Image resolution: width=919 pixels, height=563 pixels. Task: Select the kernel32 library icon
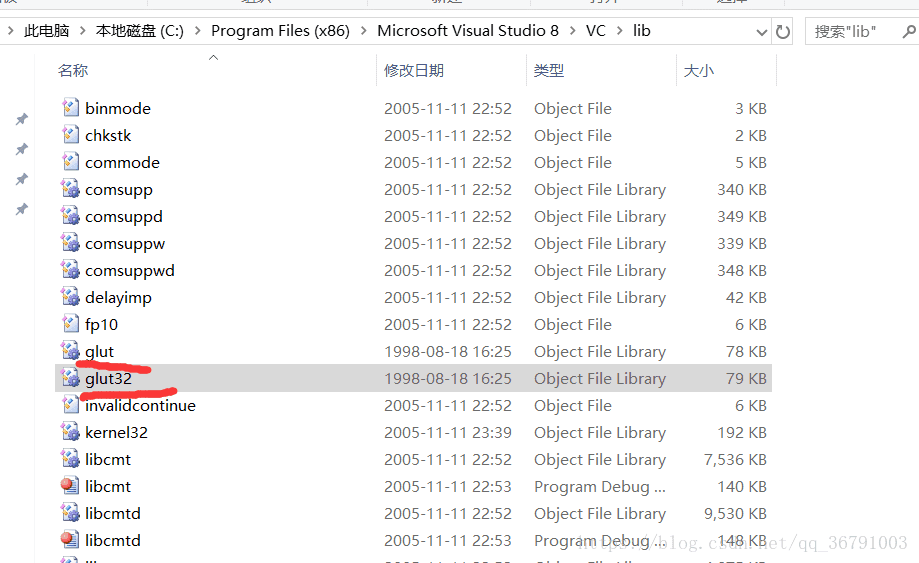70,432
